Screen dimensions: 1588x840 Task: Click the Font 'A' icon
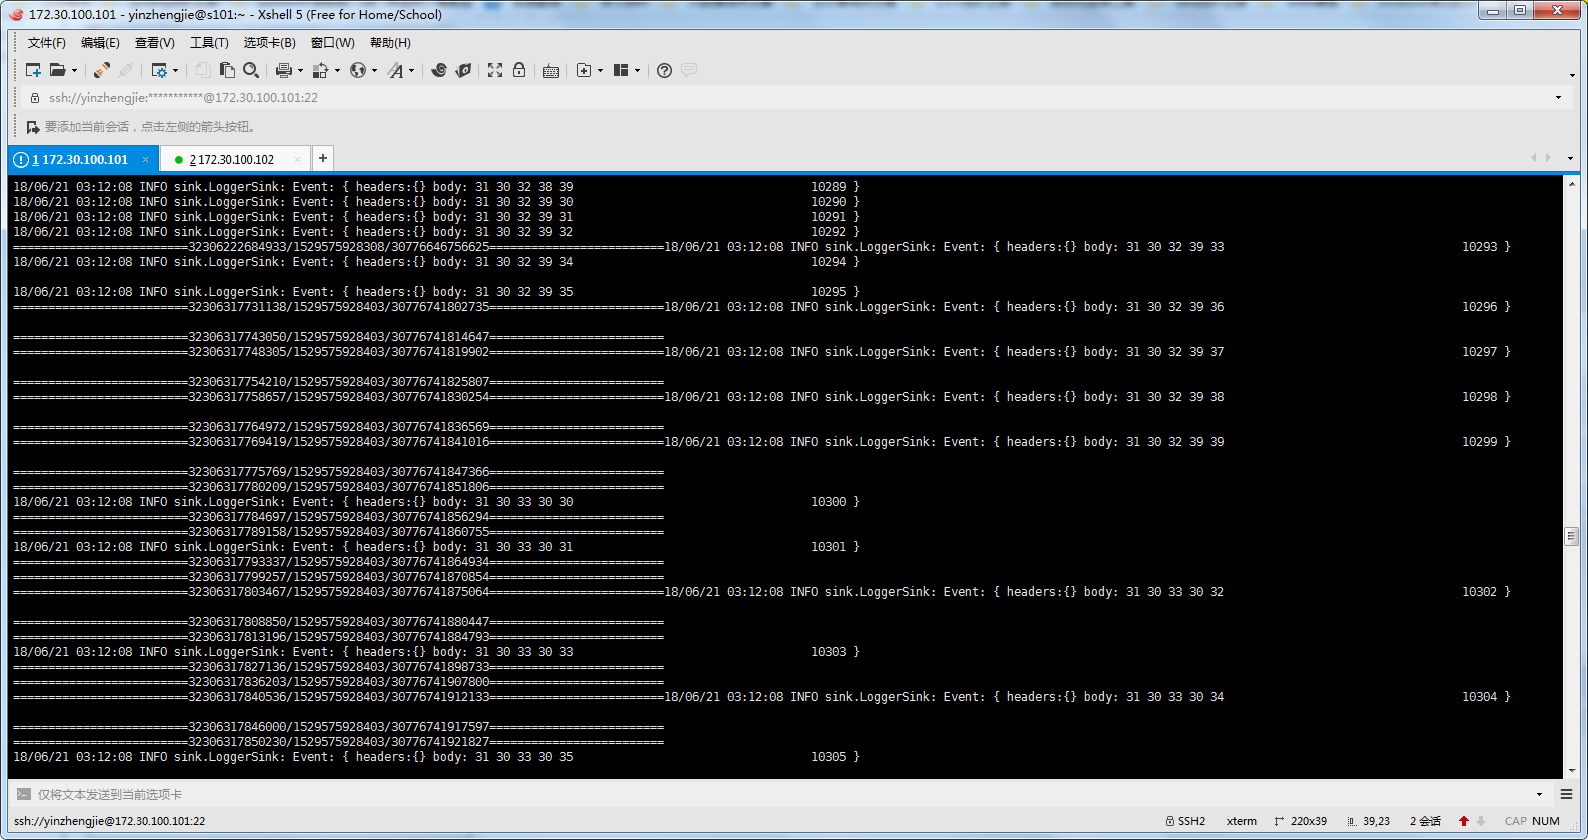coord(396,70)
